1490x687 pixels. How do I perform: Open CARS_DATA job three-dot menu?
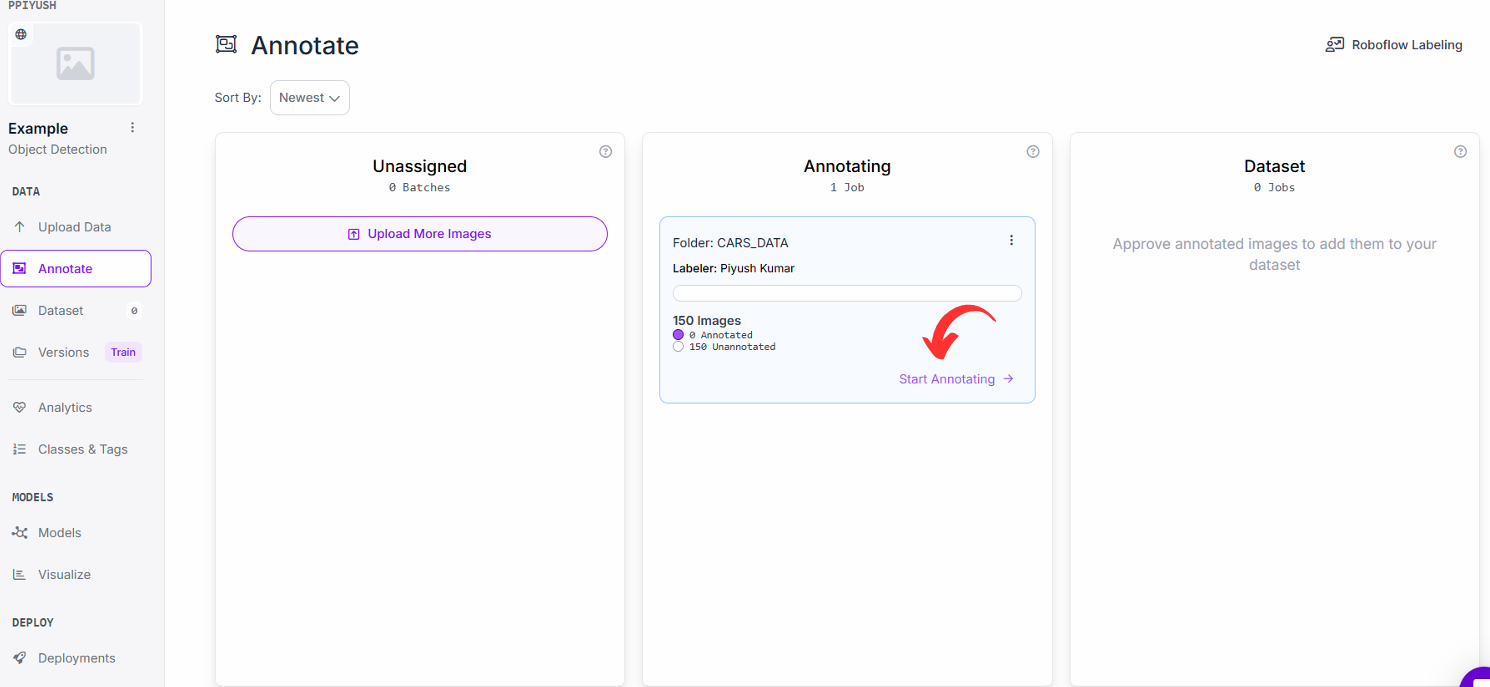[x=1011, y=240]
